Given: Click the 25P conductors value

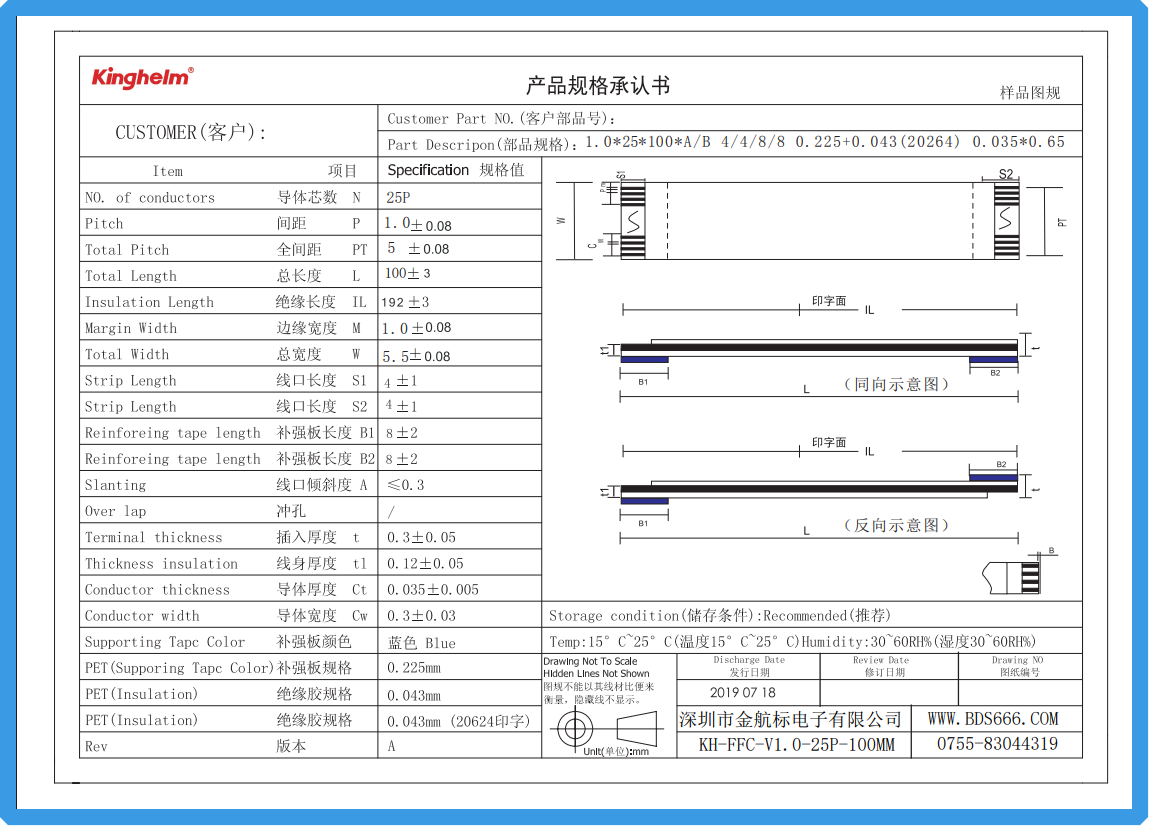Looking at the screenshot, I should (398, 198).
